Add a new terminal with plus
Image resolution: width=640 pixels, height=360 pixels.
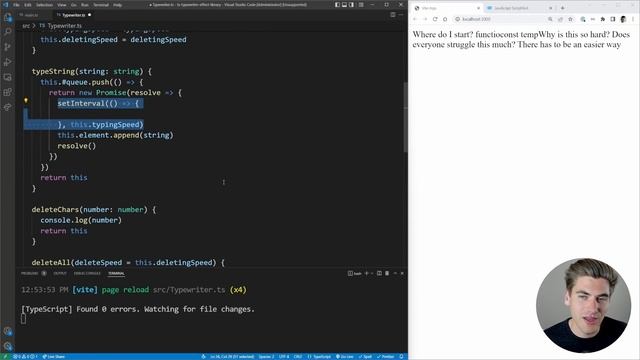(x=367, y=273)
